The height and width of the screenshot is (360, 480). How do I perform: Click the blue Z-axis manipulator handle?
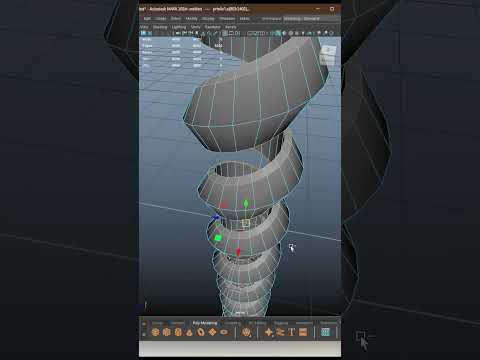click(216, 218)
